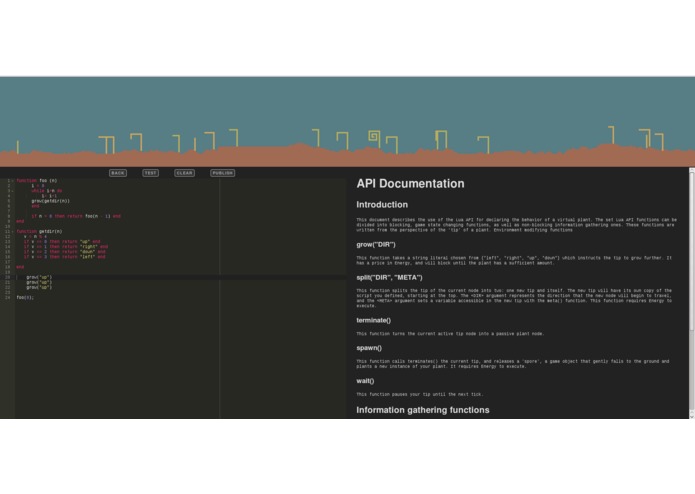Click the line returning "up"
The height and width of the screenshot is (494, 695).
[x=62, y=242]
